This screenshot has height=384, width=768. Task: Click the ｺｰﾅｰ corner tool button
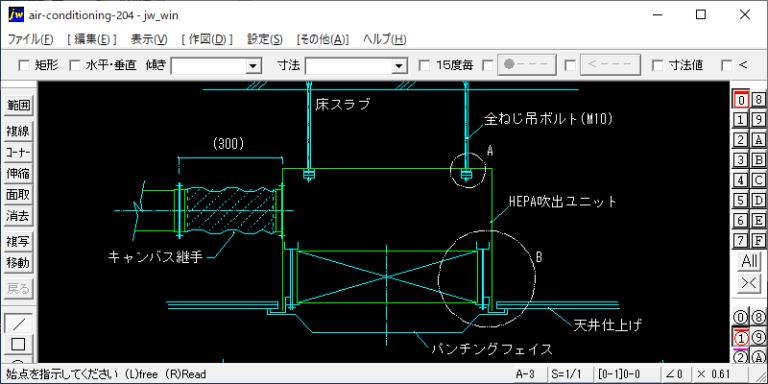(19, 152)
